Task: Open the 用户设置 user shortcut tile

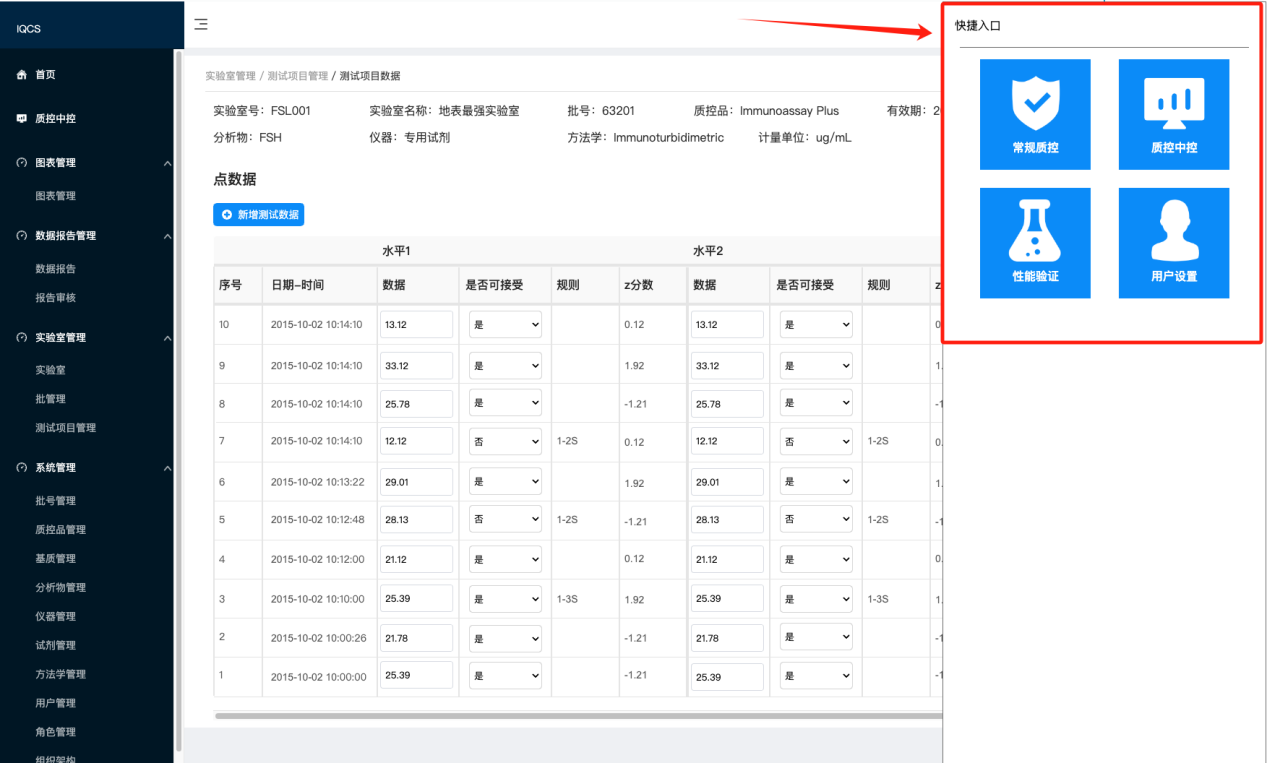Action: click(1173, 243)
